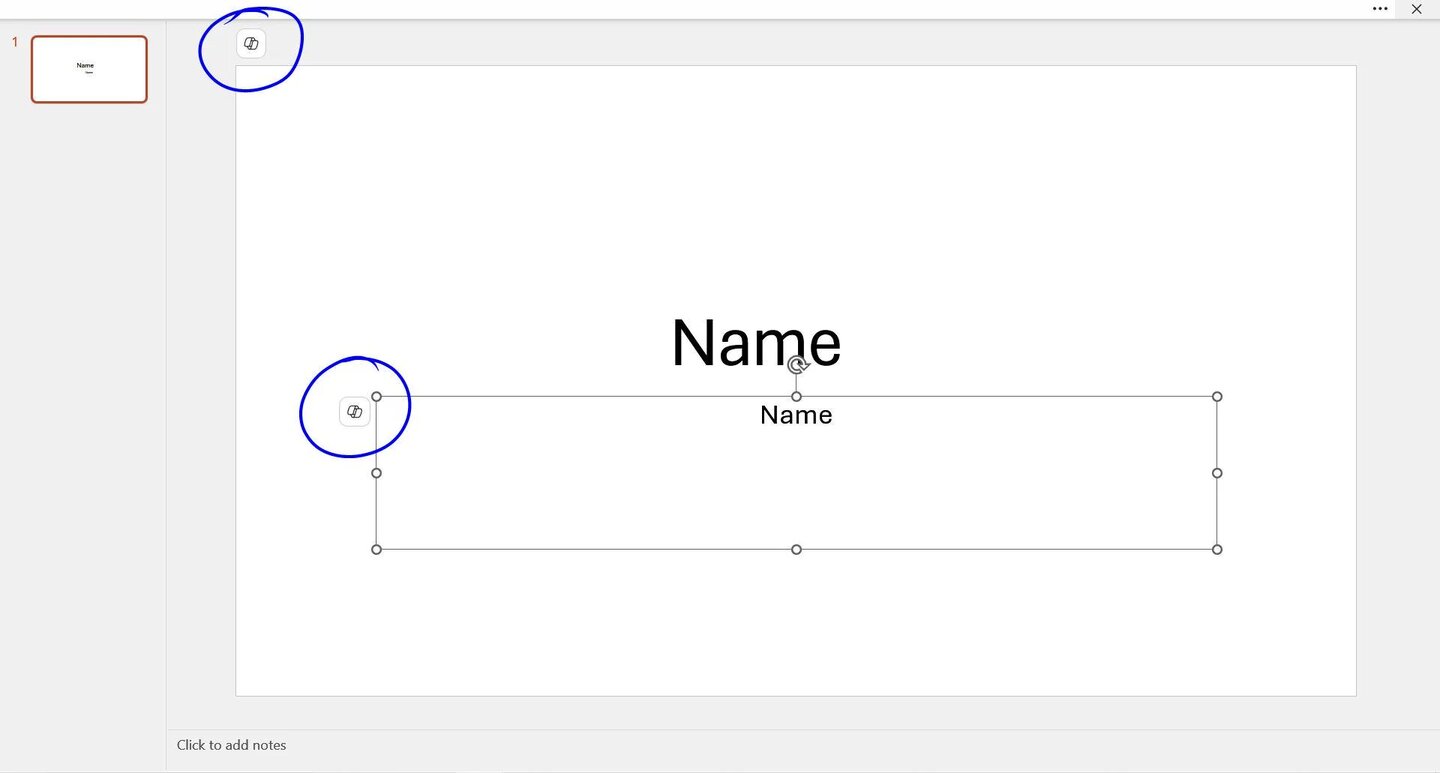
Task: Open Copilot button beside the subtitle text box
Action: tap(354, 411)
